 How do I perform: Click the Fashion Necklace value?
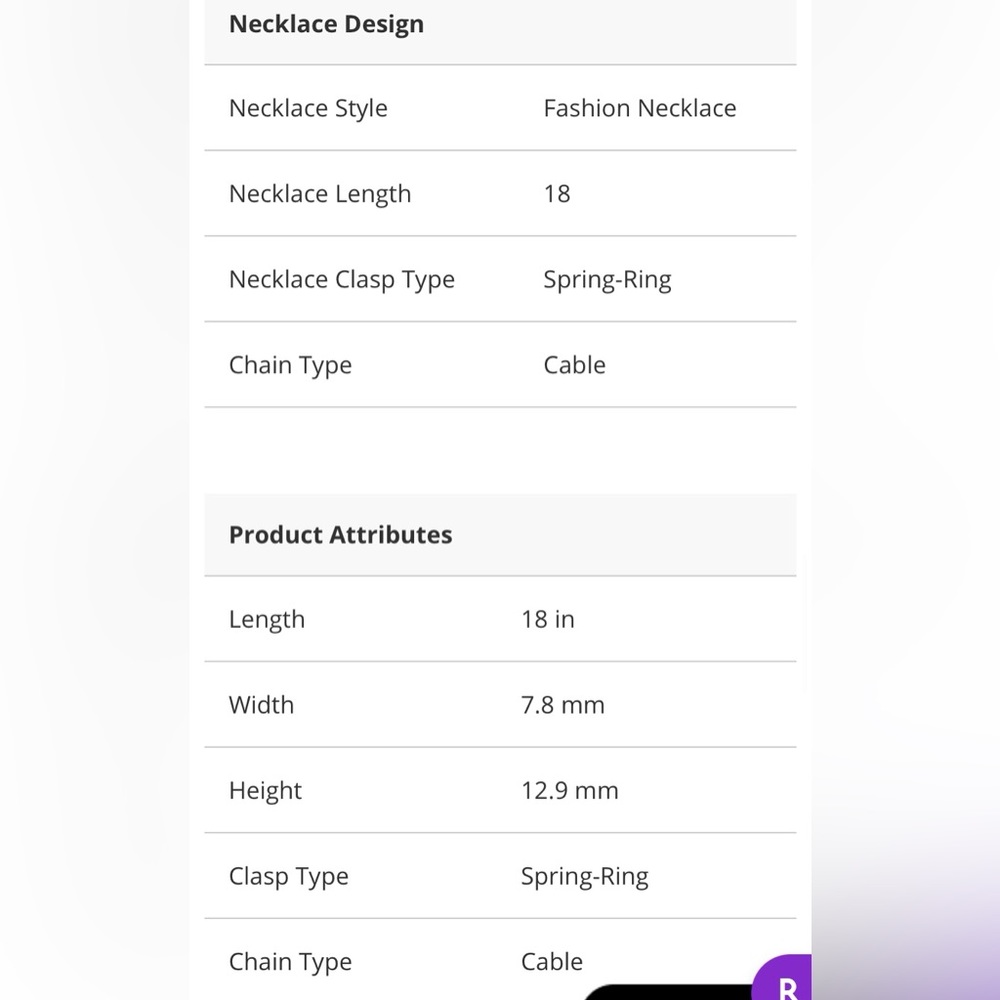[x=640, y=108]
